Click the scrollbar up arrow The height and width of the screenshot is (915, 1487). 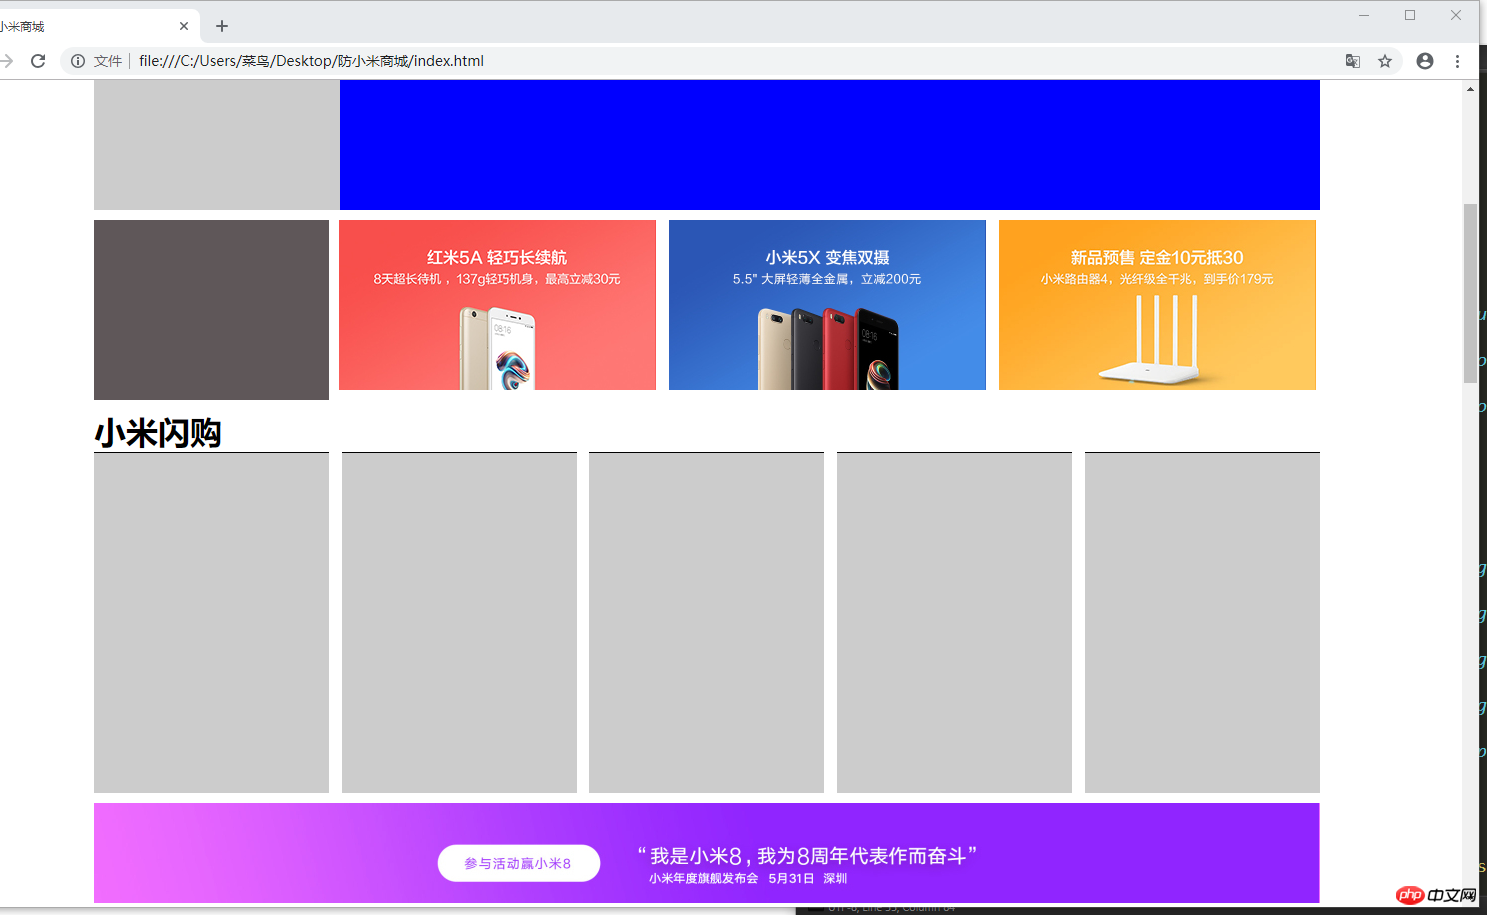coord(1470,89)
